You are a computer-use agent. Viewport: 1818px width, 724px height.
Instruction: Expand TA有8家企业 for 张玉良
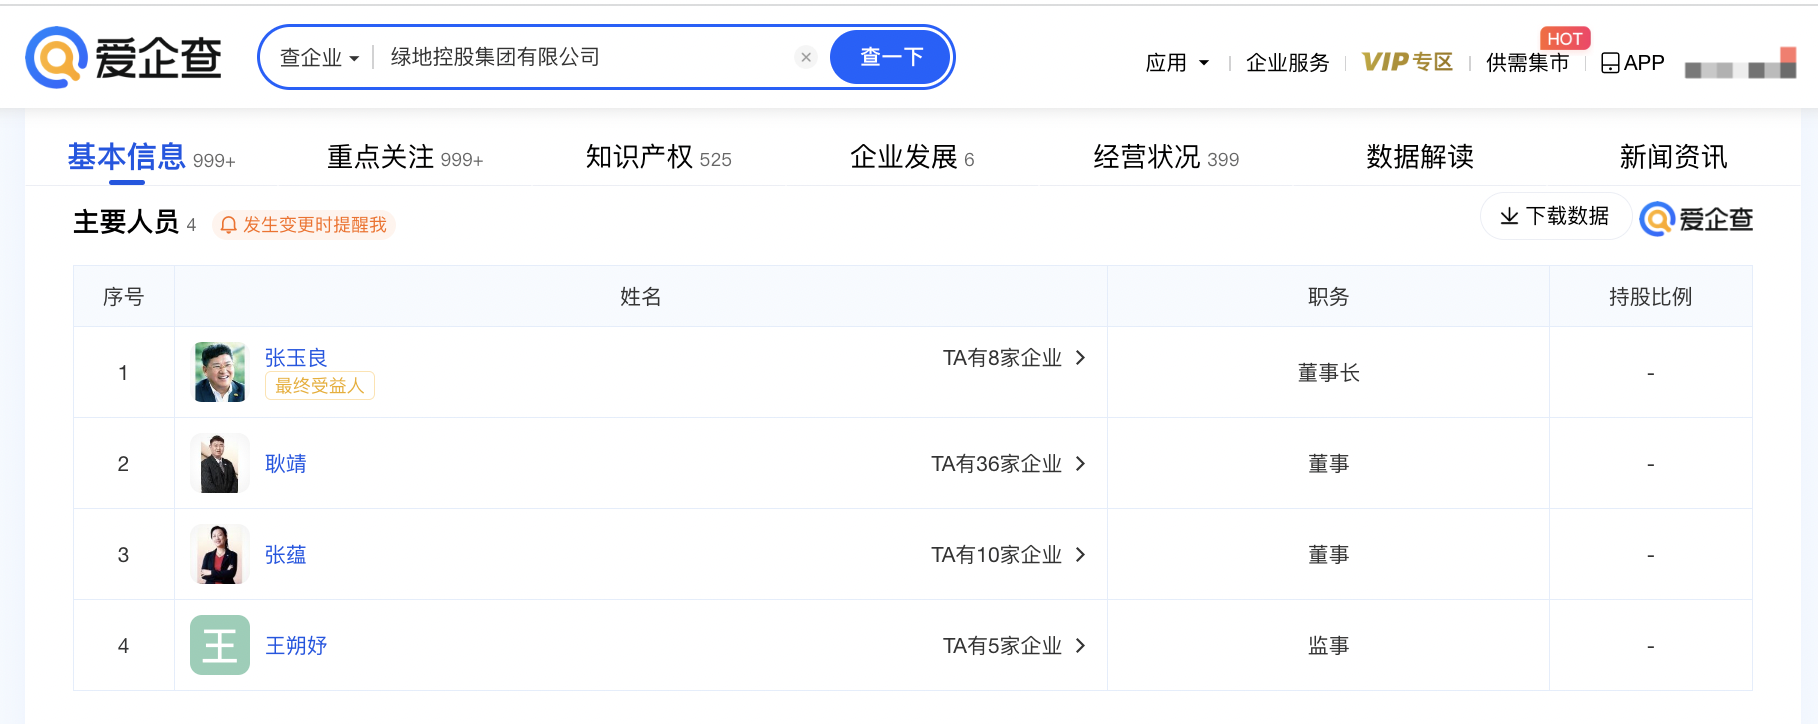pos(1014,358)
